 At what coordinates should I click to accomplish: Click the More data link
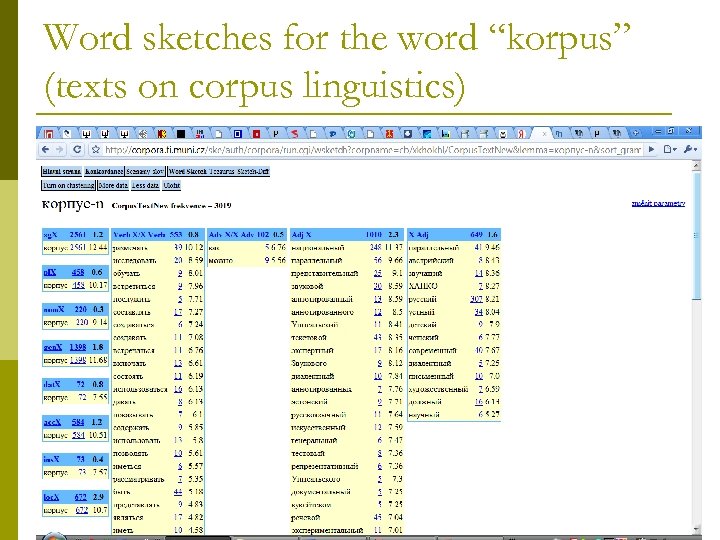[113, 185]
